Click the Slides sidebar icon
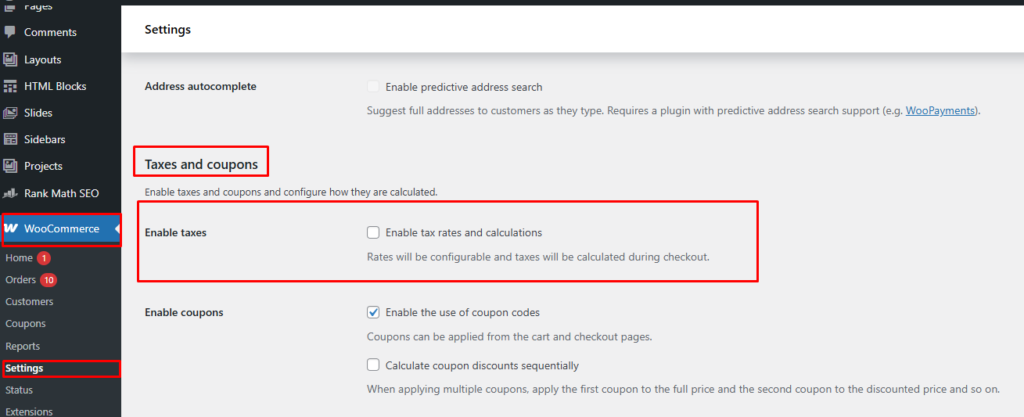The image size is (1024, 417). pos(11,113)
